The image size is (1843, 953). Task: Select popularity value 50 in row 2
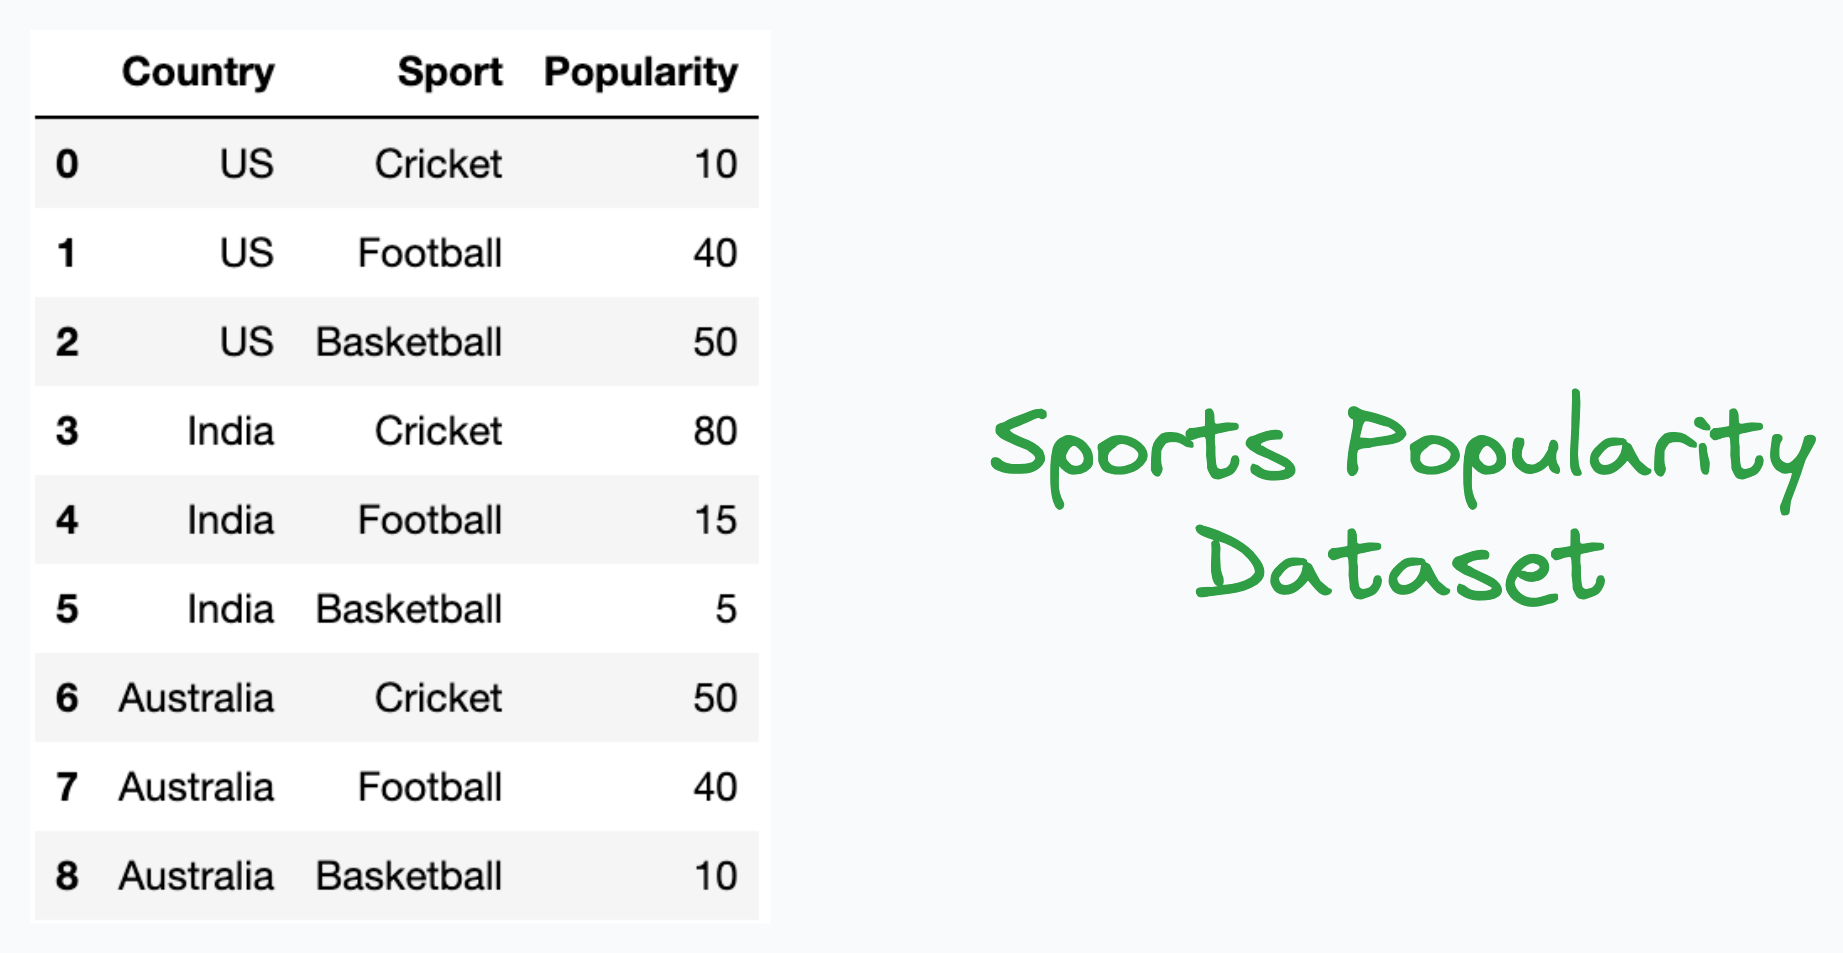coord(715,342)
